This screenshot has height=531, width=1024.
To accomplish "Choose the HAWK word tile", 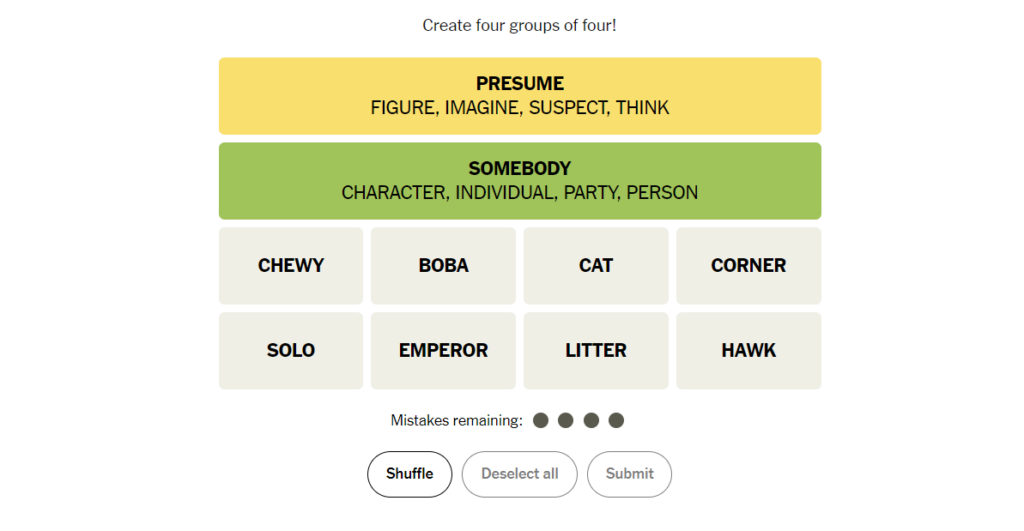I will (x=748, y=351).
